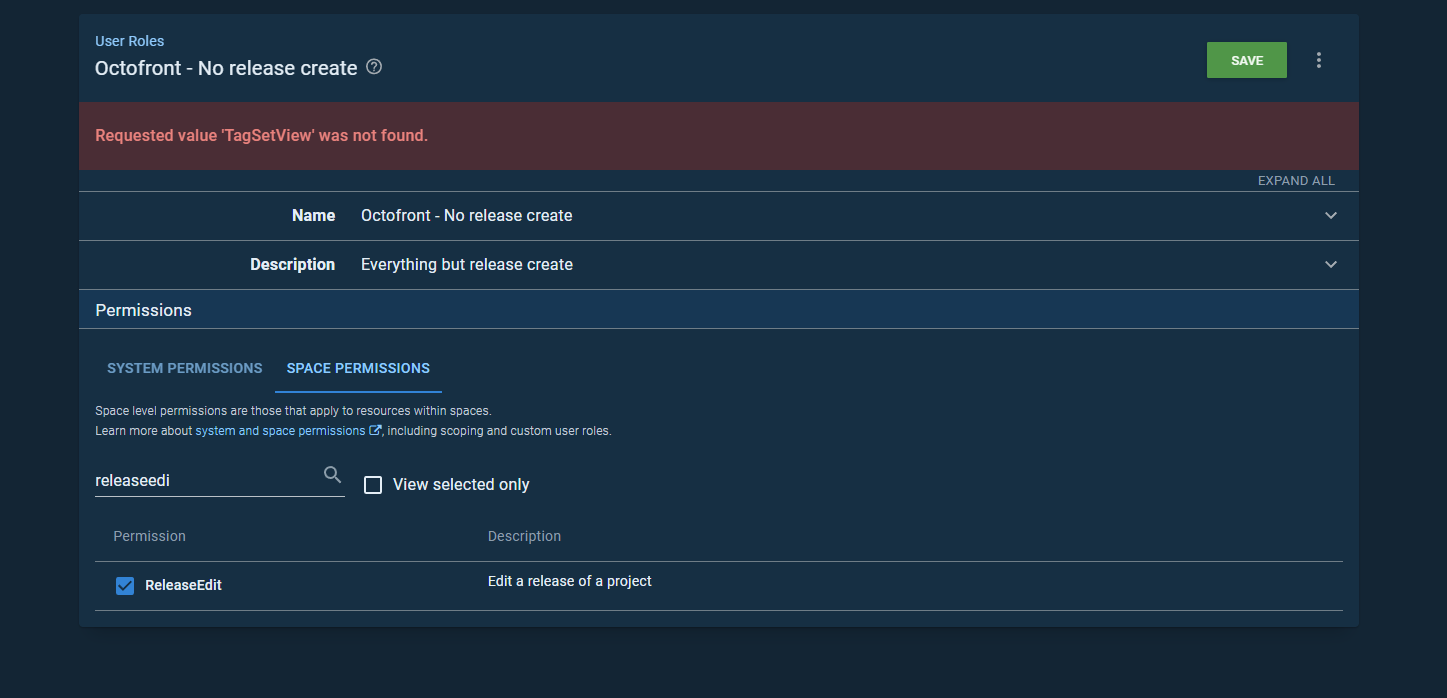This screenshot has width=1447, height=698.
Task: Collapse the Permissions section header
Action: coord(143,310)
